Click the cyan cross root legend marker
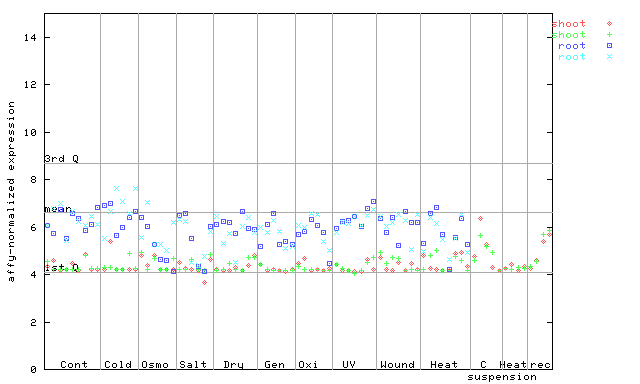Screen dimensions: 640x384 tap(609, 57)
